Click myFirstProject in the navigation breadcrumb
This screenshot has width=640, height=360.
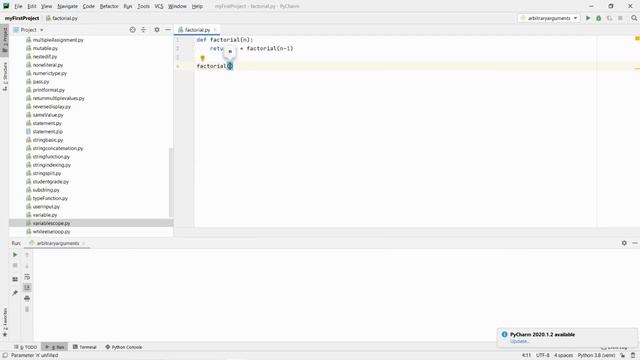(22, 18)
